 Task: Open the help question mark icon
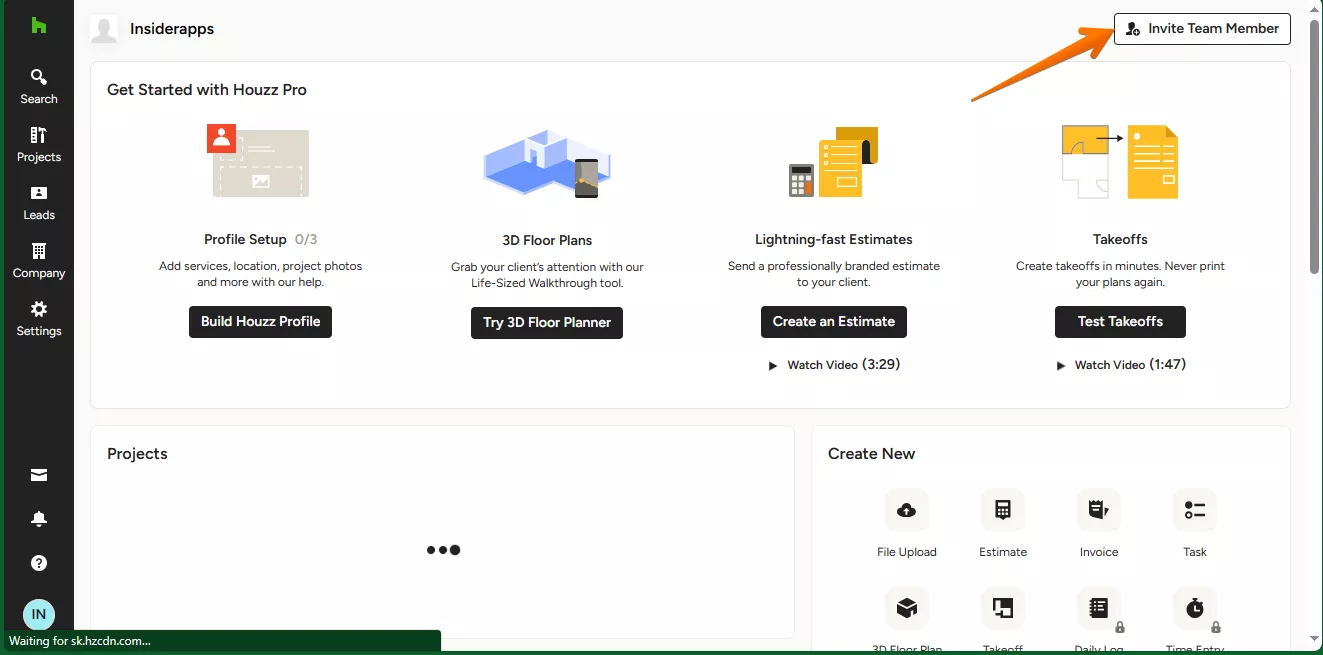pyautogui.click(x=39, y=563)
